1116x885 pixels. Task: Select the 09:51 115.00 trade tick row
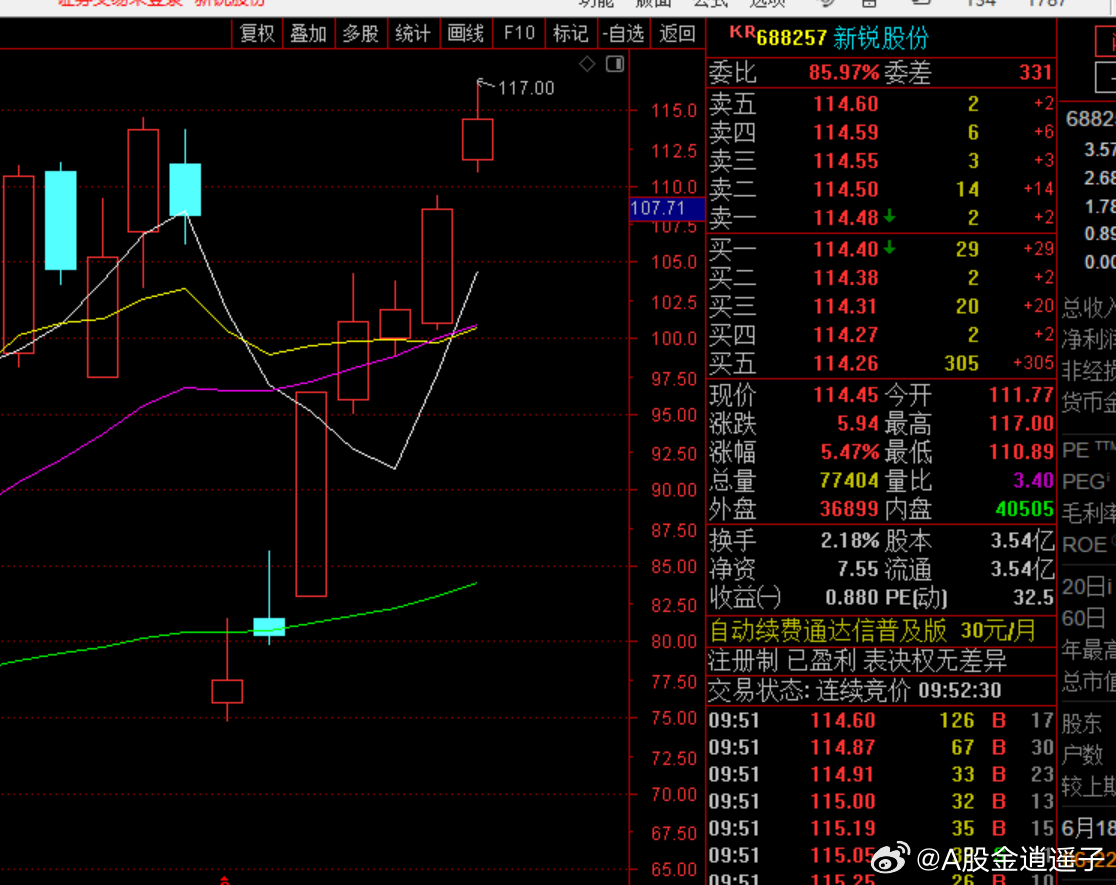click(x=881, y=802)
